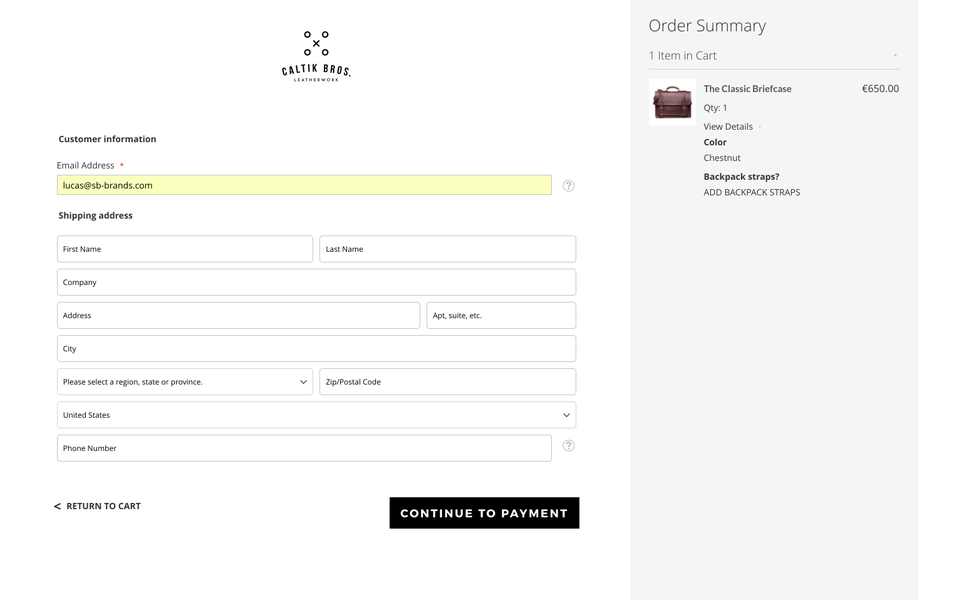Open The Classic Briefcase product name
Image resolution: width=959 pixels, height=600 pixels.
(x=747, y=89)
